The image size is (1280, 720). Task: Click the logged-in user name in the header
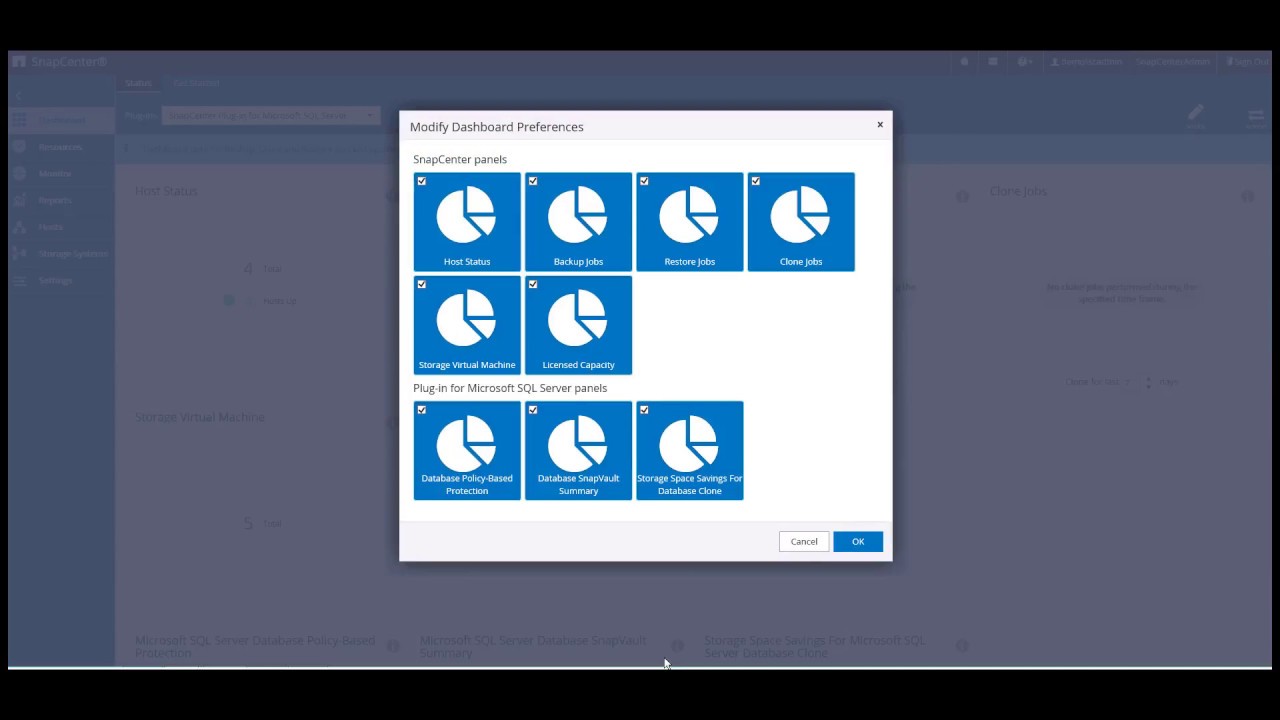(x=1086, y=62)
